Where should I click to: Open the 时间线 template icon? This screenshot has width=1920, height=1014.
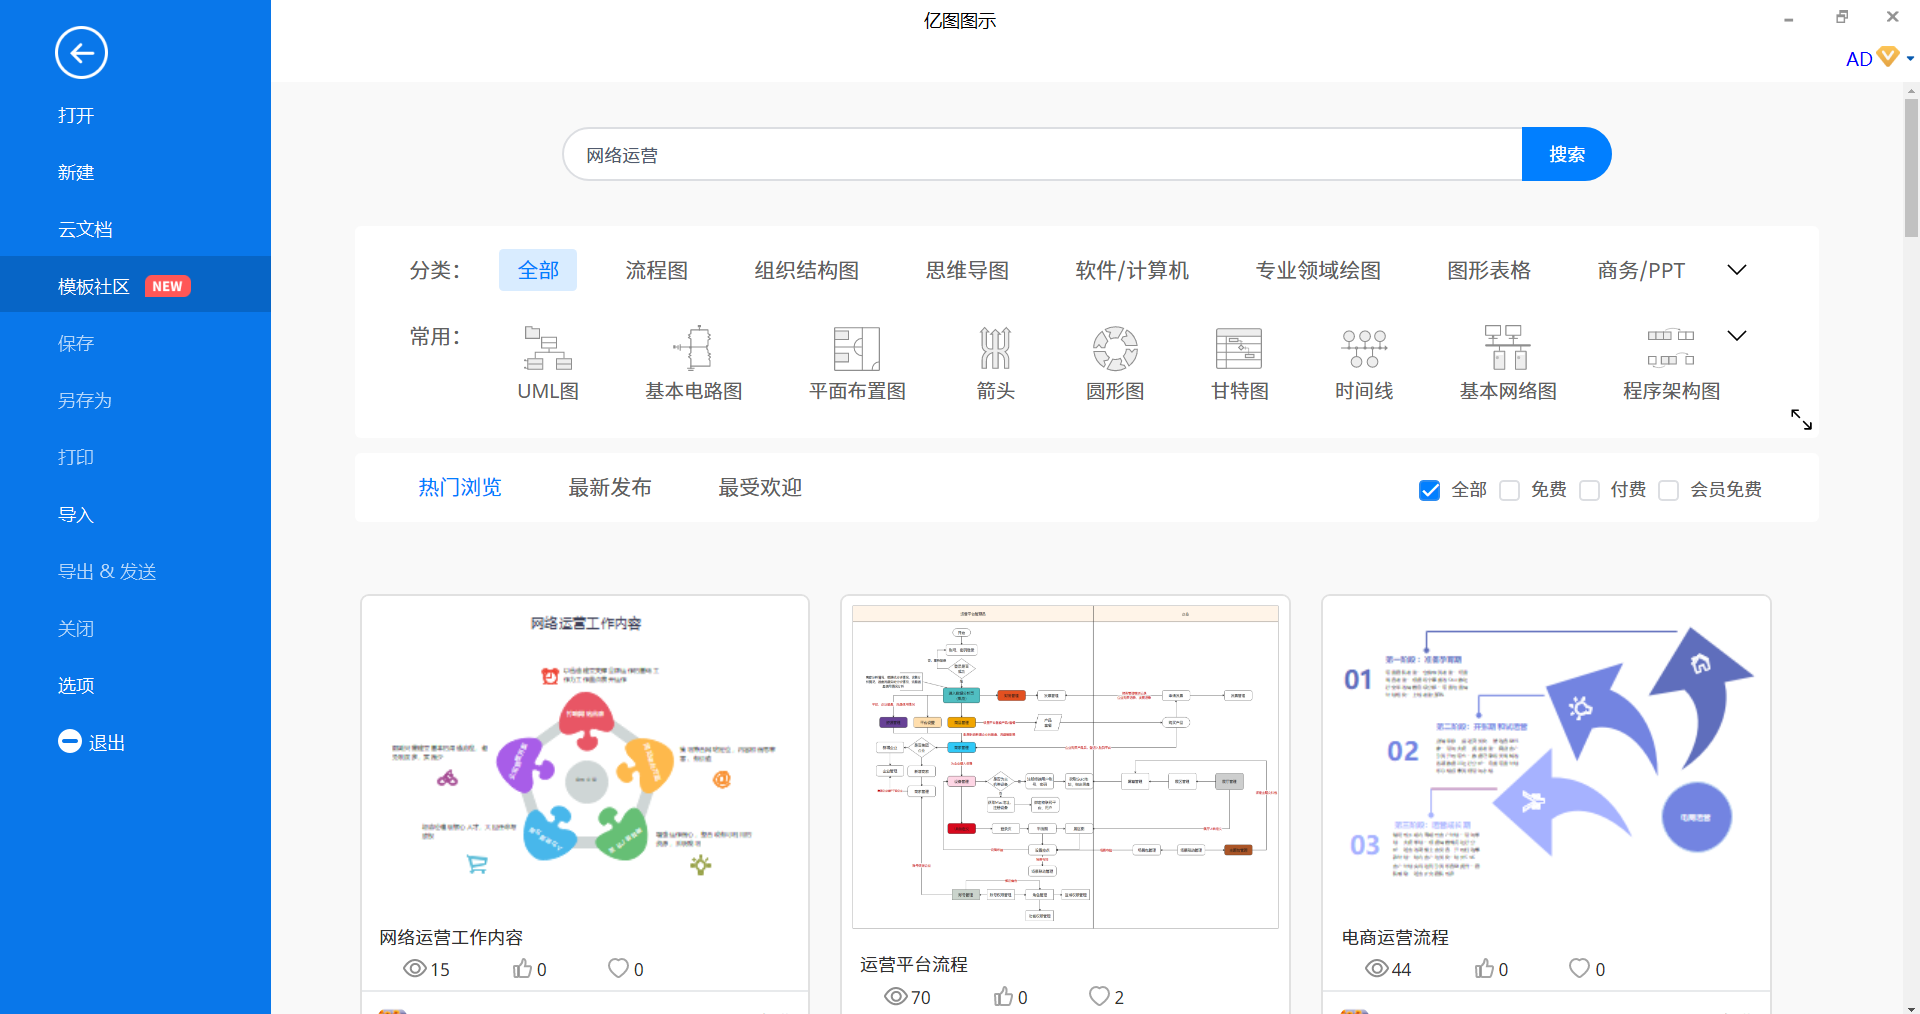(x=1363, y=349)
